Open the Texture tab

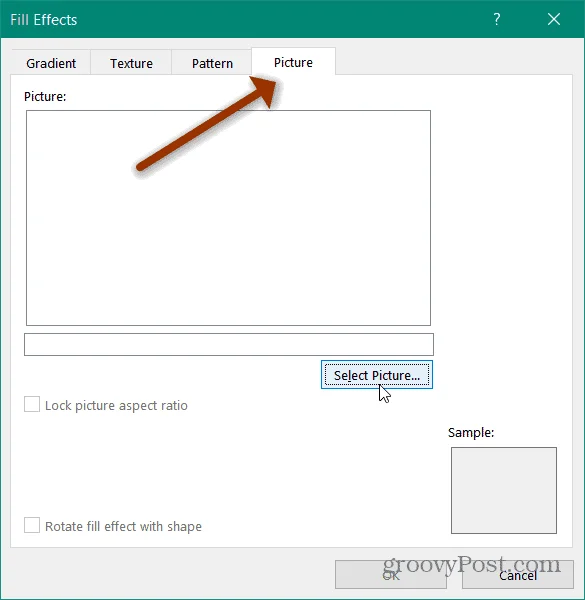[131, 63]
